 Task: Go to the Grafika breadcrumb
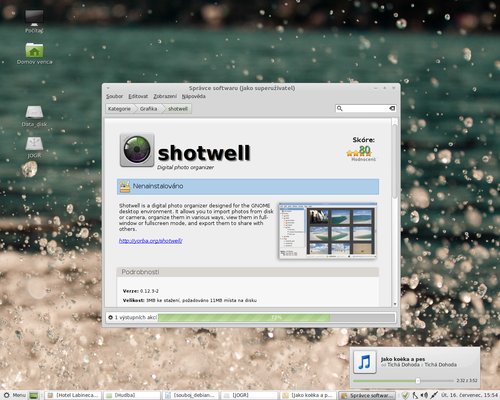click(148, 109)
